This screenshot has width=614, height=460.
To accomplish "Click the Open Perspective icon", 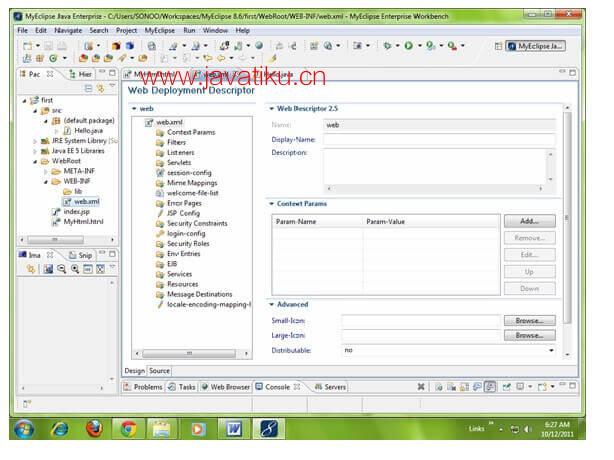I will [498, 46].
